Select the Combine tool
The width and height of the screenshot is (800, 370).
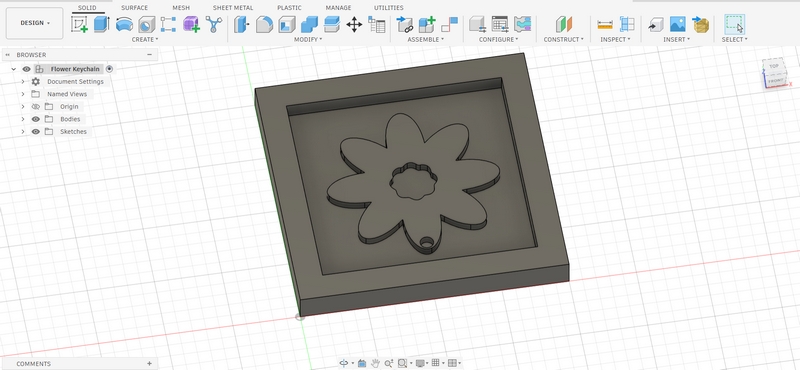pyautogui.click(x=309, y=24)
